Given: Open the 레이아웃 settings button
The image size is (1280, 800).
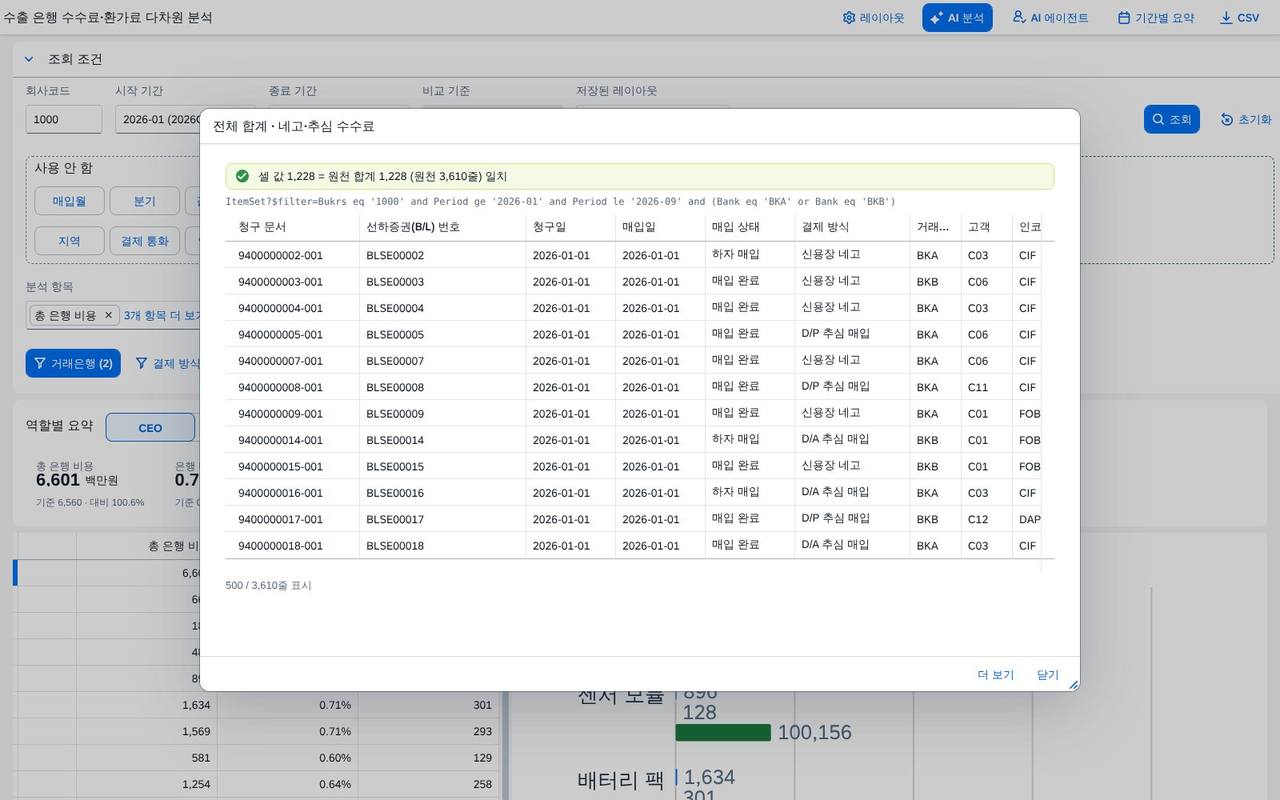Looking at the screenshot, I should point(873,18).
